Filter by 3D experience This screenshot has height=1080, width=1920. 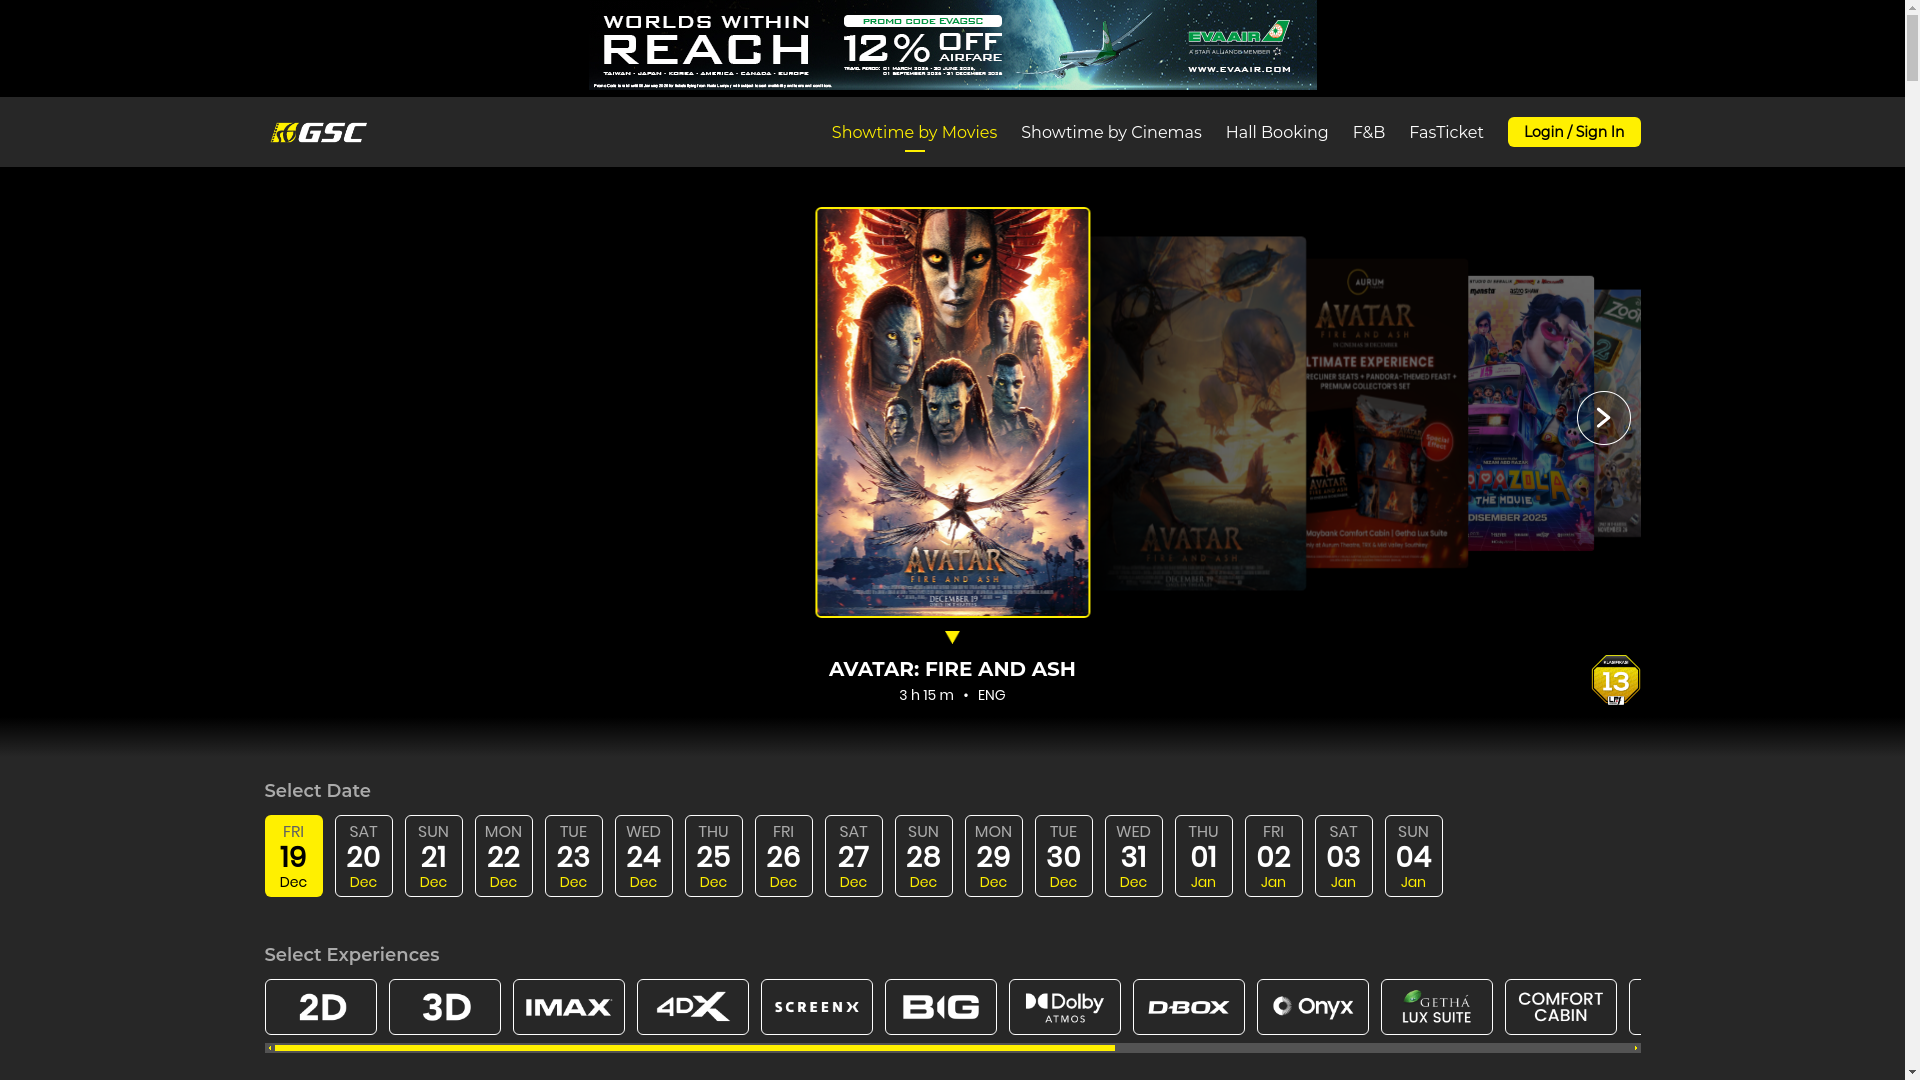[x=445, y=1007]
